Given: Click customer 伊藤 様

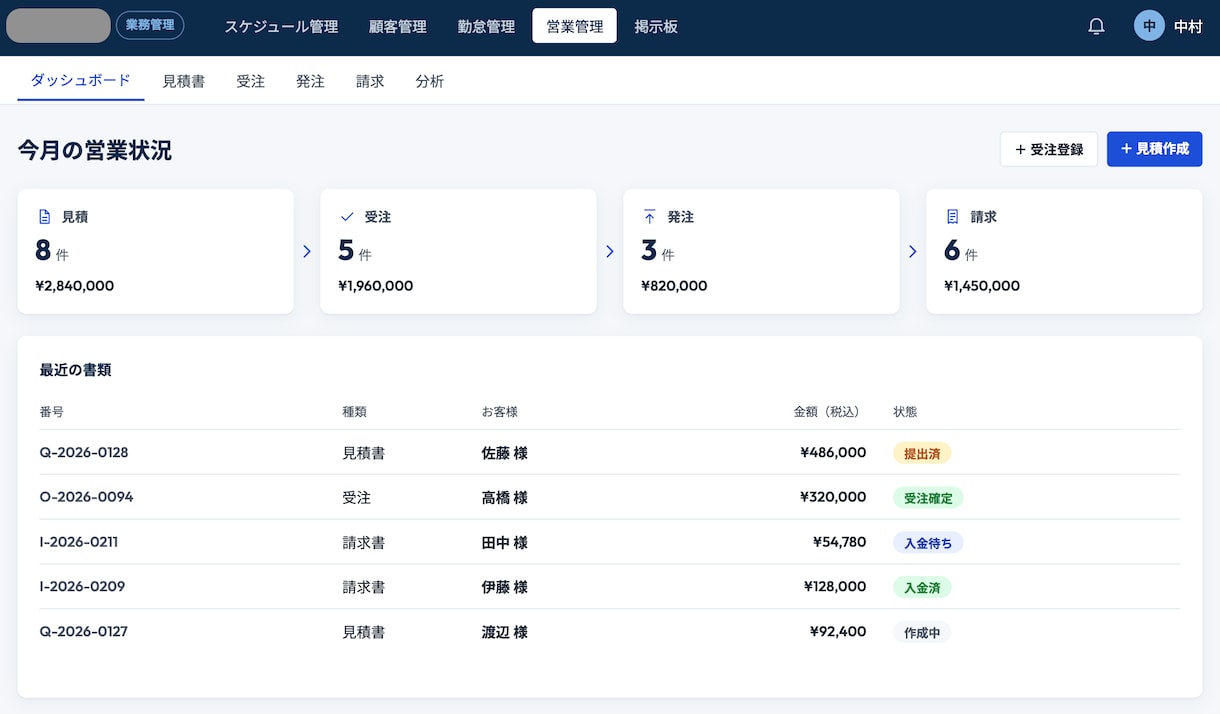Looking at the screenshot, I should [504, 587].
